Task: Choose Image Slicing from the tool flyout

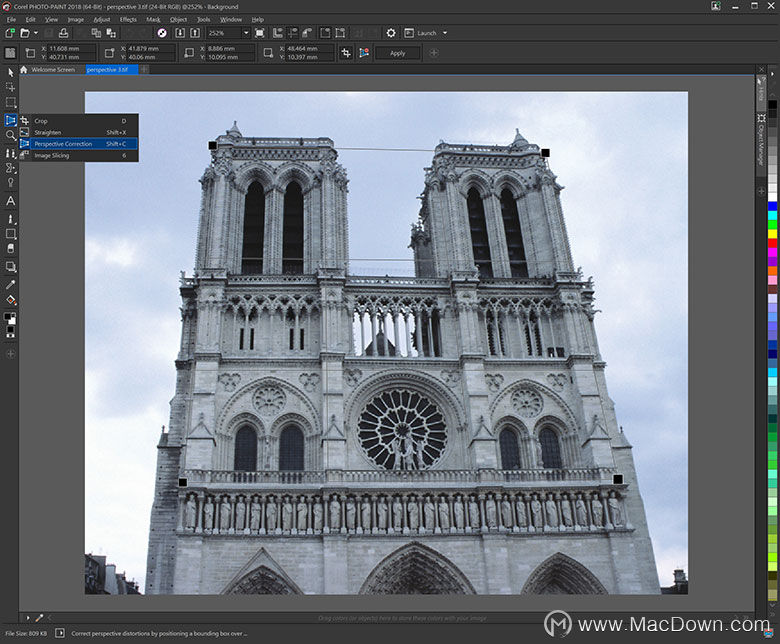Action: (79, 155)
